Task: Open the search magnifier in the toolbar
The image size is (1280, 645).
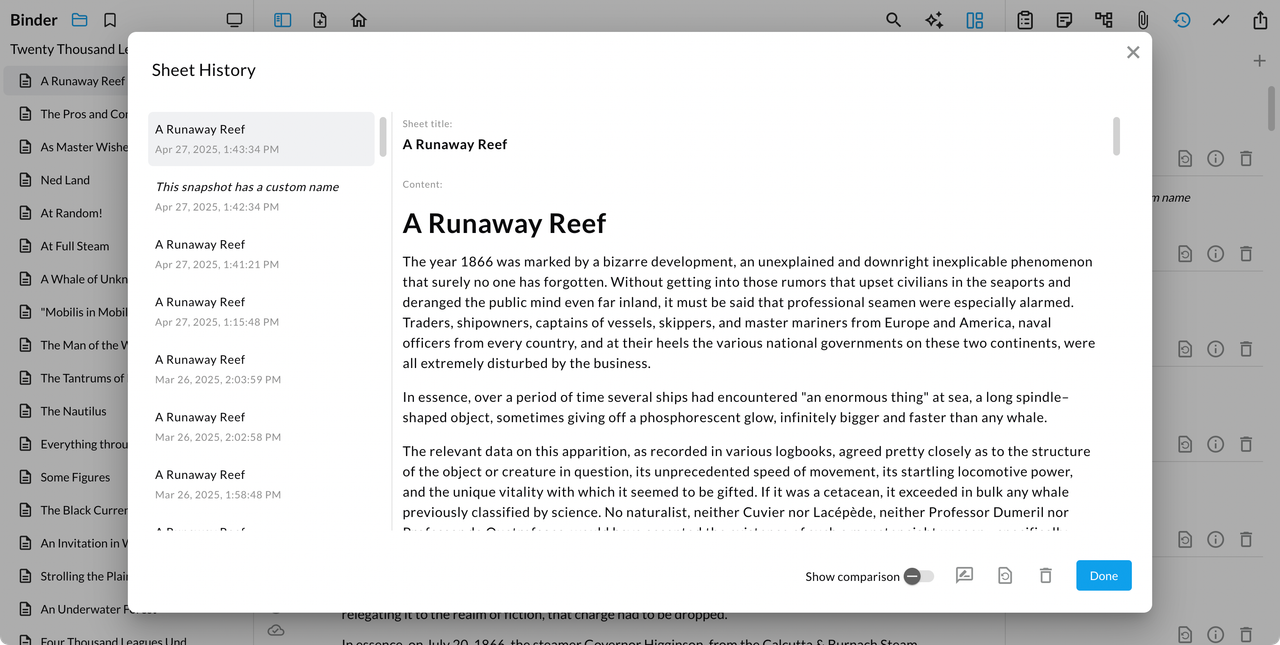Action: (893, 20)
